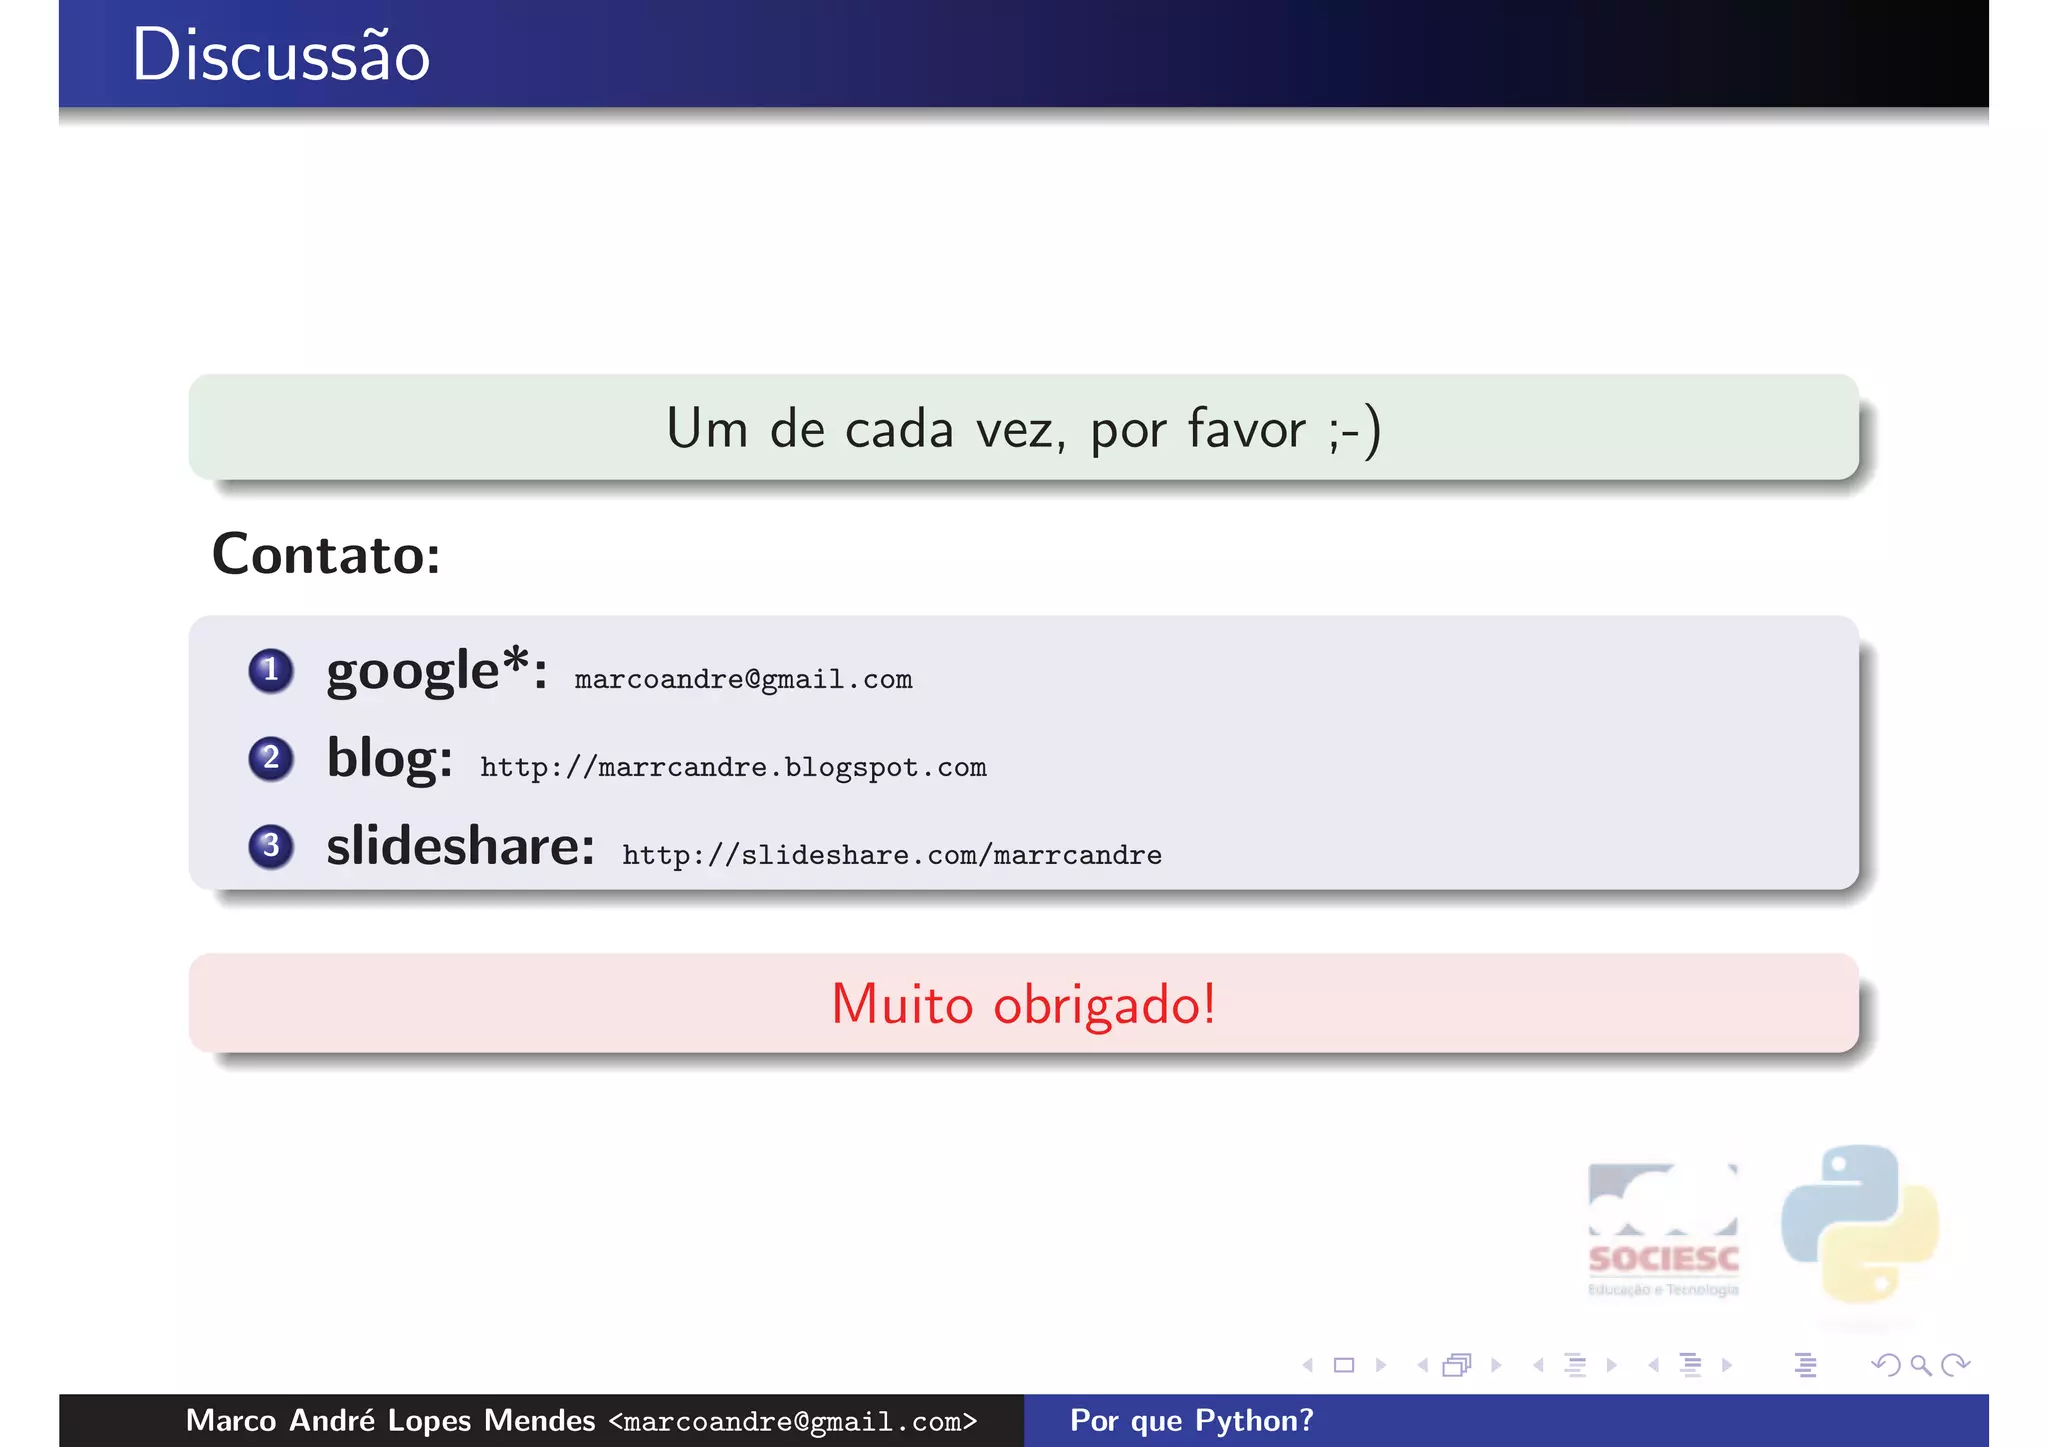Click the 'Contato:' heading
2048x1447 pixels.
pyautogui.click(x=326, y=554)
